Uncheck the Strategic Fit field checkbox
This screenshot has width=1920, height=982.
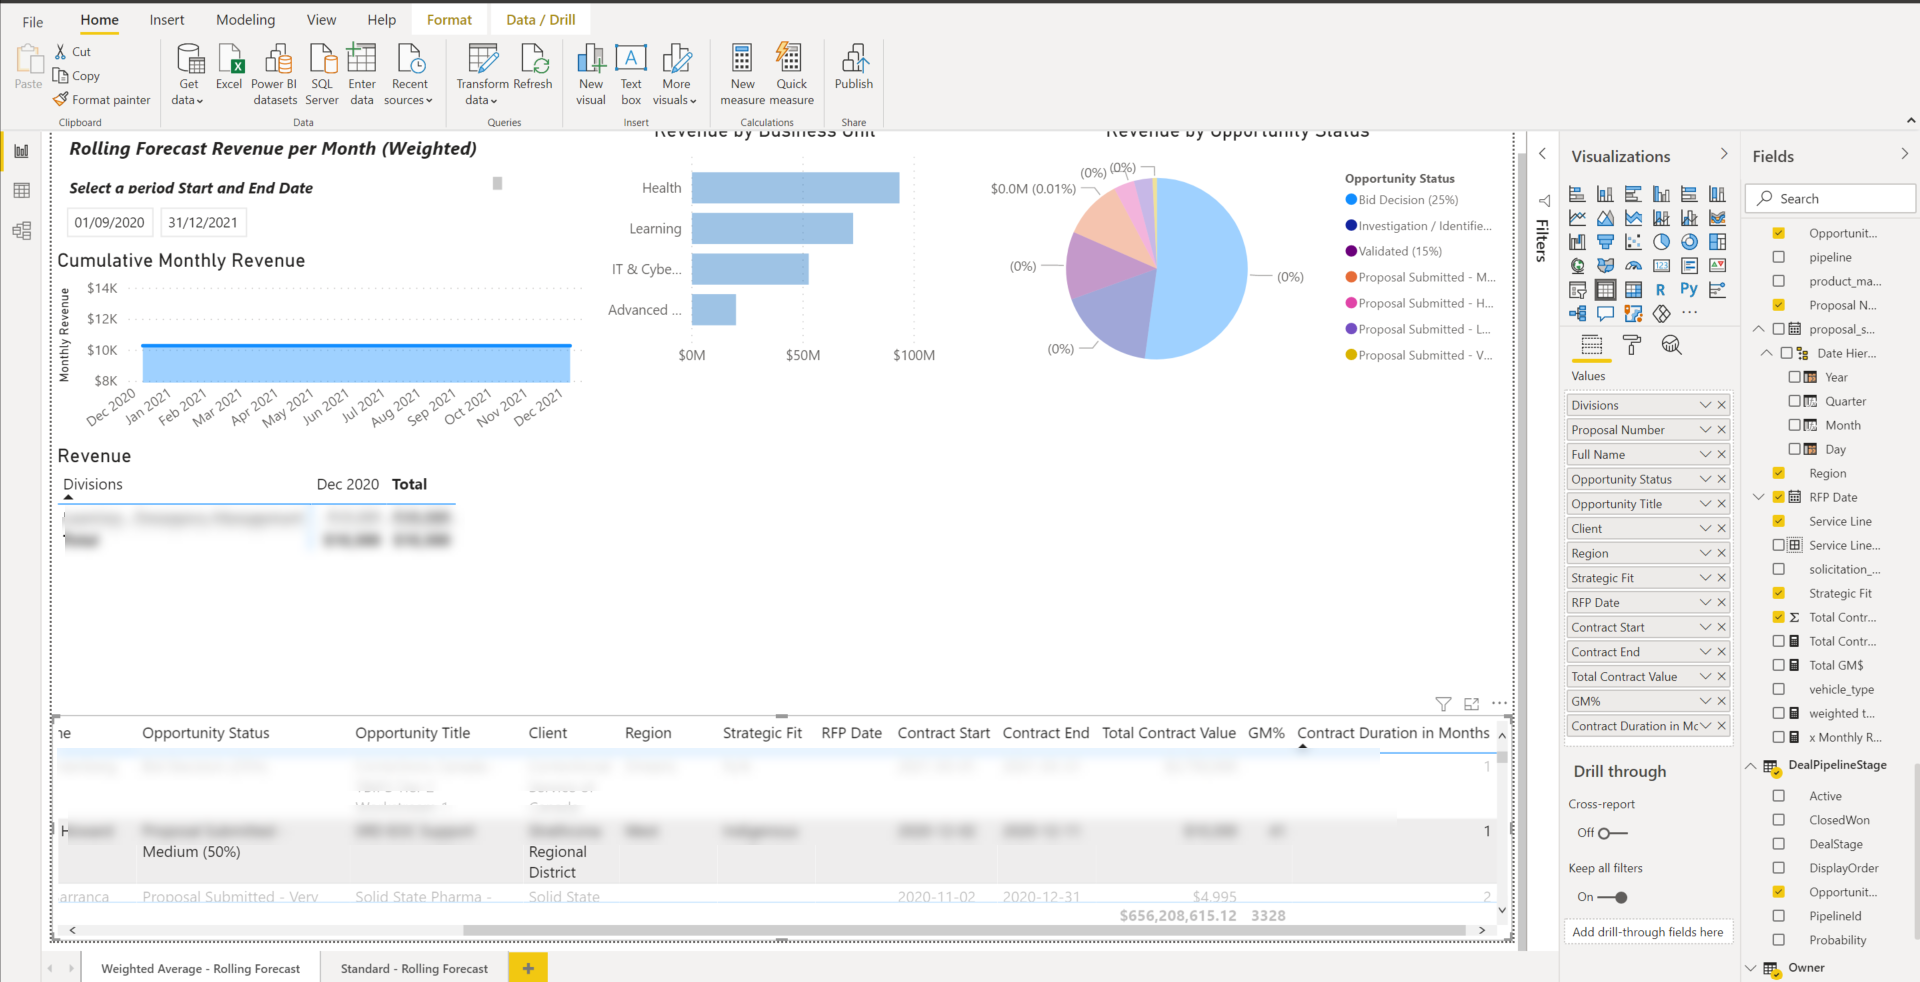pos(1779,593)
